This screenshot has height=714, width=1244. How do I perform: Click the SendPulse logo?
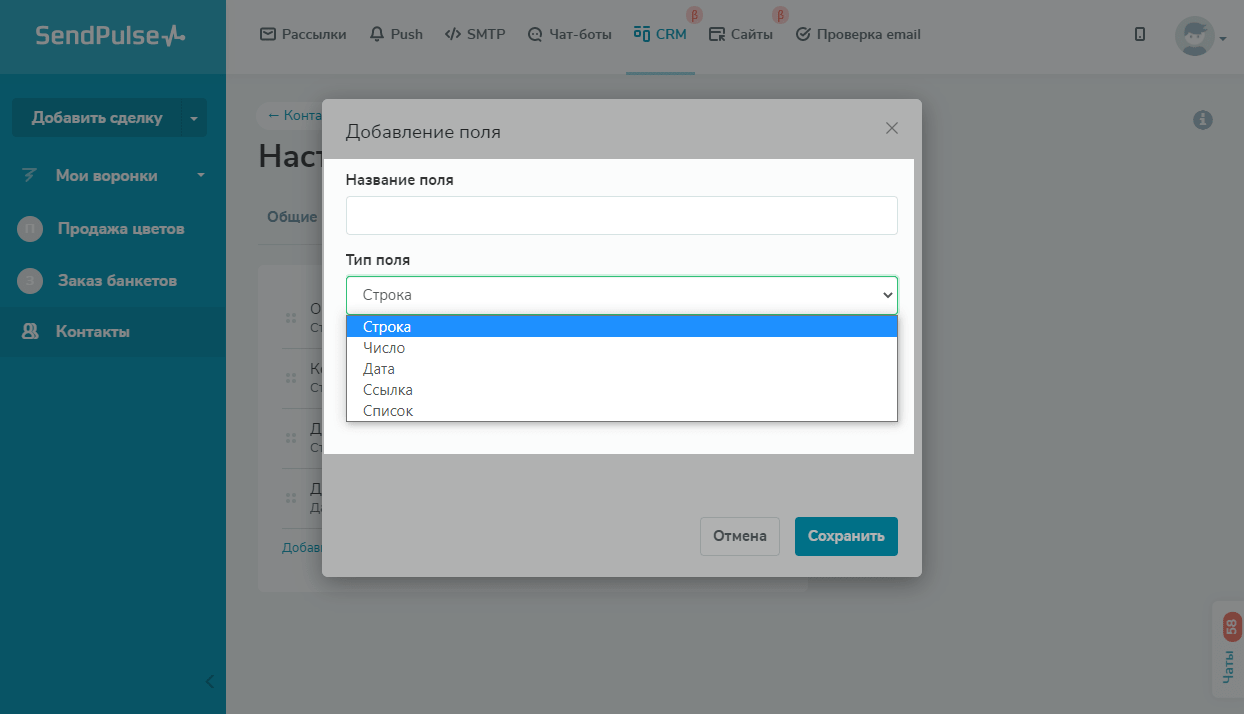110,36
